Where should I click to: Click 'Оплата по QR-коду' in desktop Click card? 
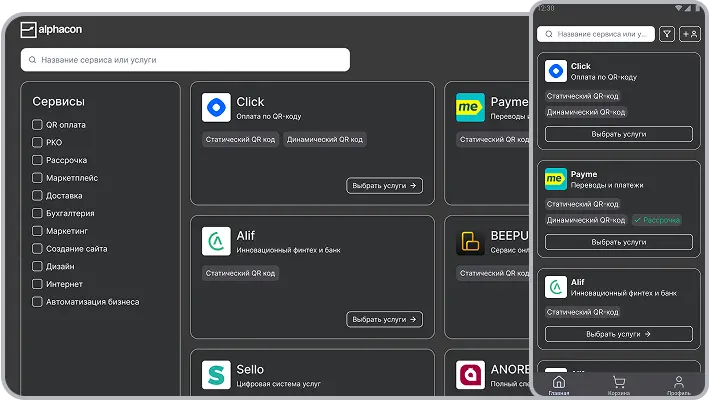coord(269,116)
